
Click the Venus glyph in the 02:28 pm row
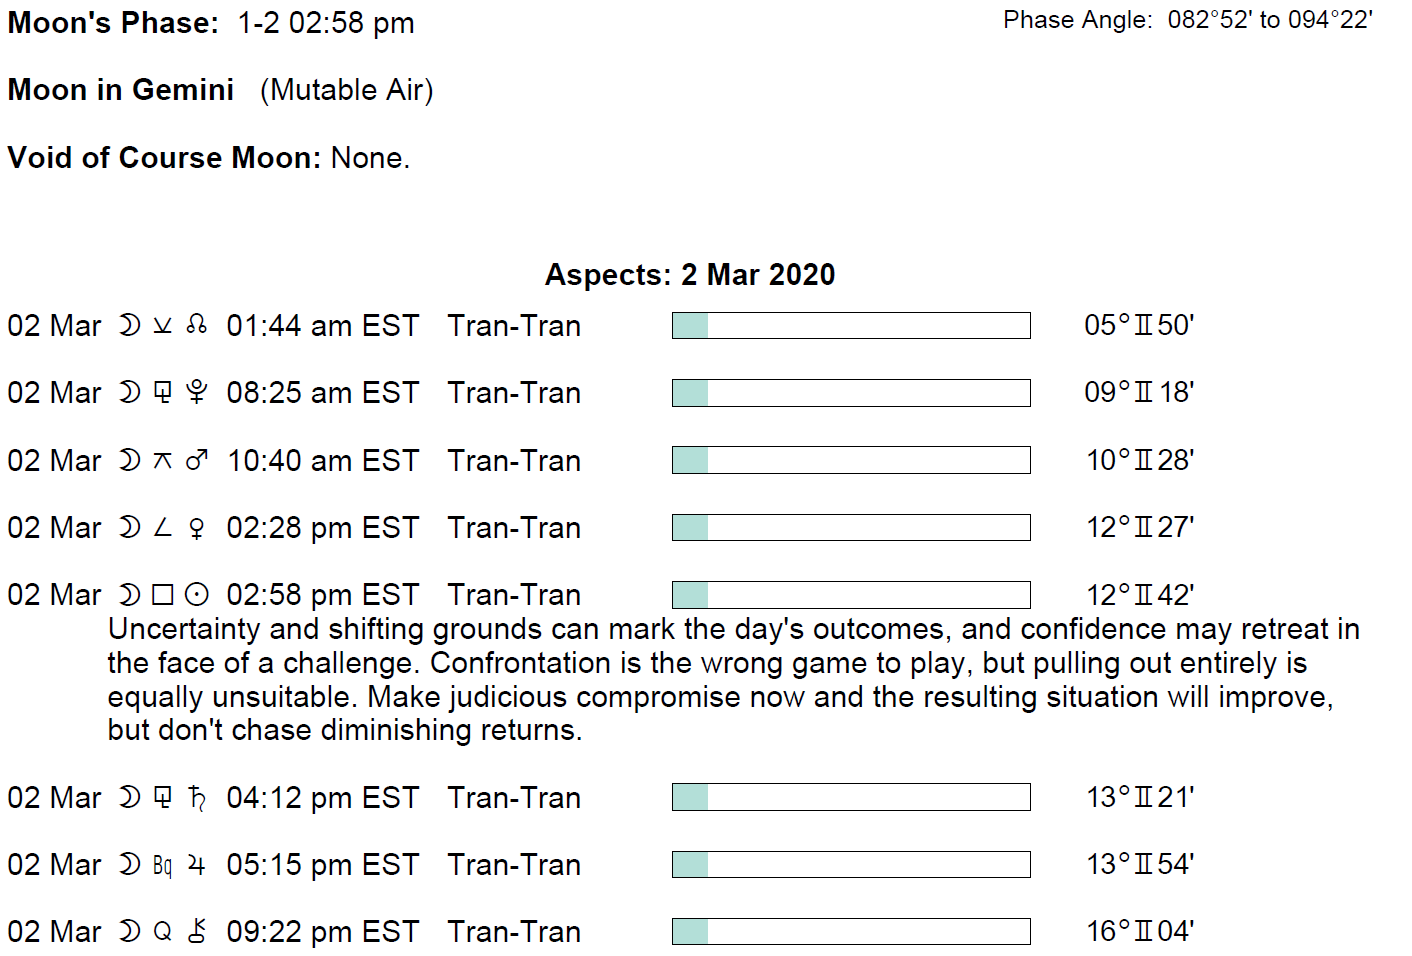(x=197, y=528)
